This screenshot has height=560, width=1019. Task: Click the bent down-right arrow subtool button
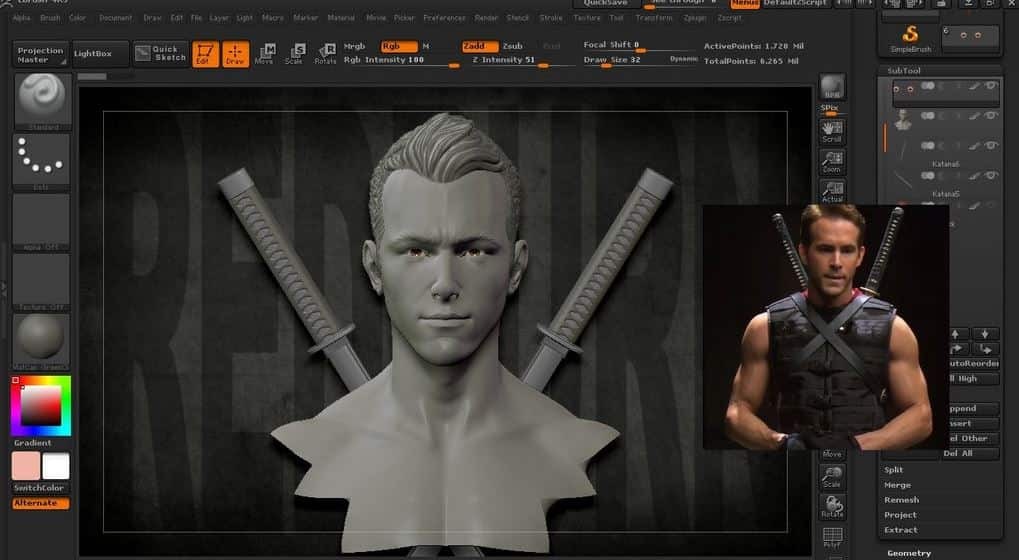click(x=985, y=349)
